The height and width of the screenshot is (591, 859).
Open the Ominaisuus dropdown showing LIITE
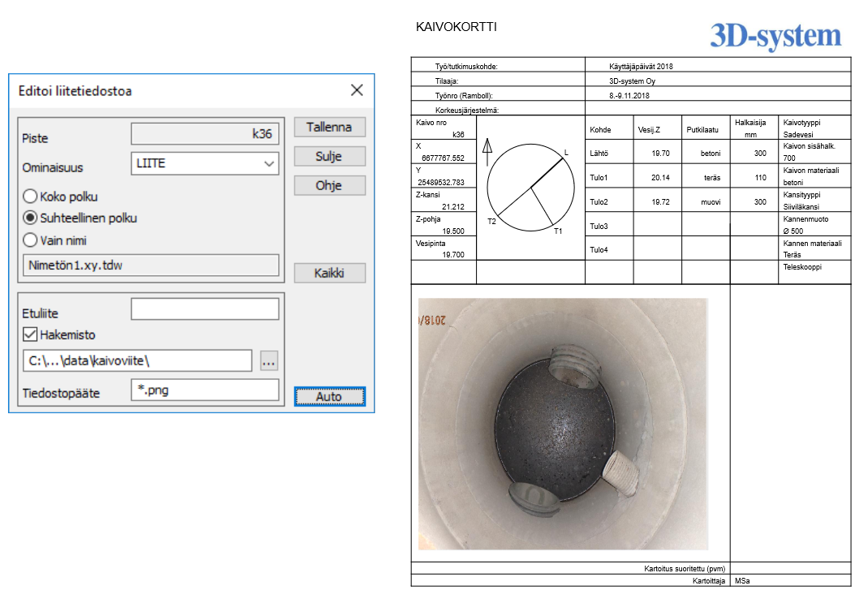[x=205, y=163]
